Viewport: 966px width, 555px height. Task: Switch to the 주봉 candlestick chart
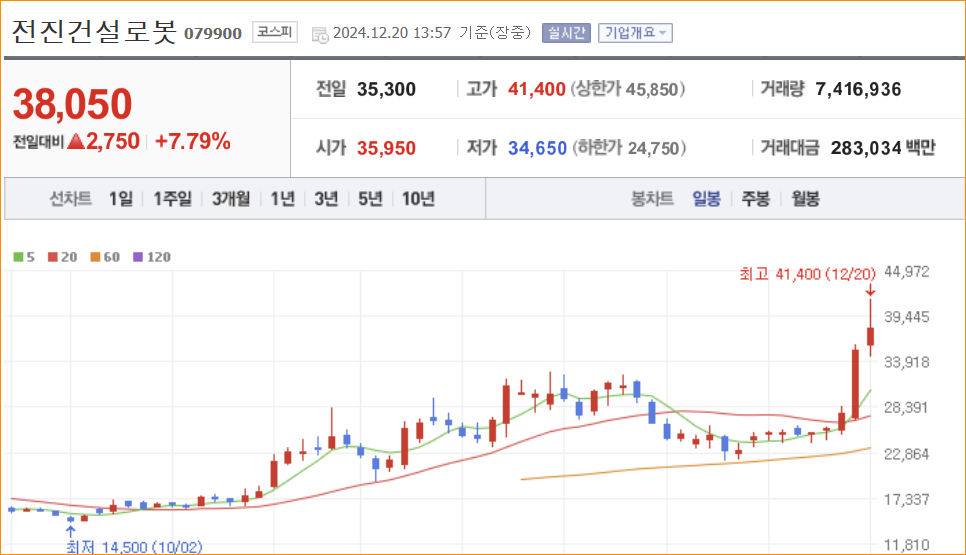point(755,198)
